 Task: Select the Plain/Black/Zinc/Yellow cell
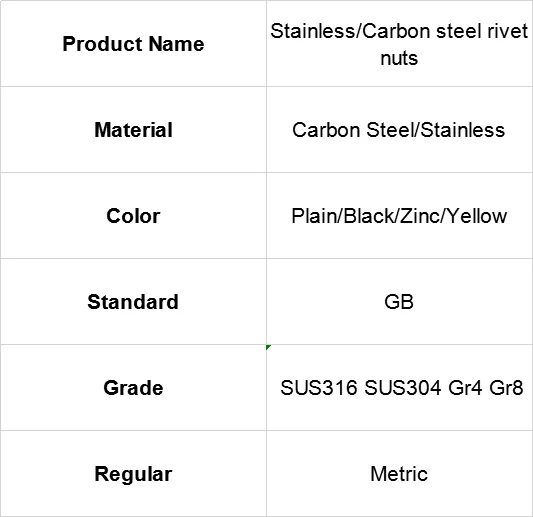[399, 216]
